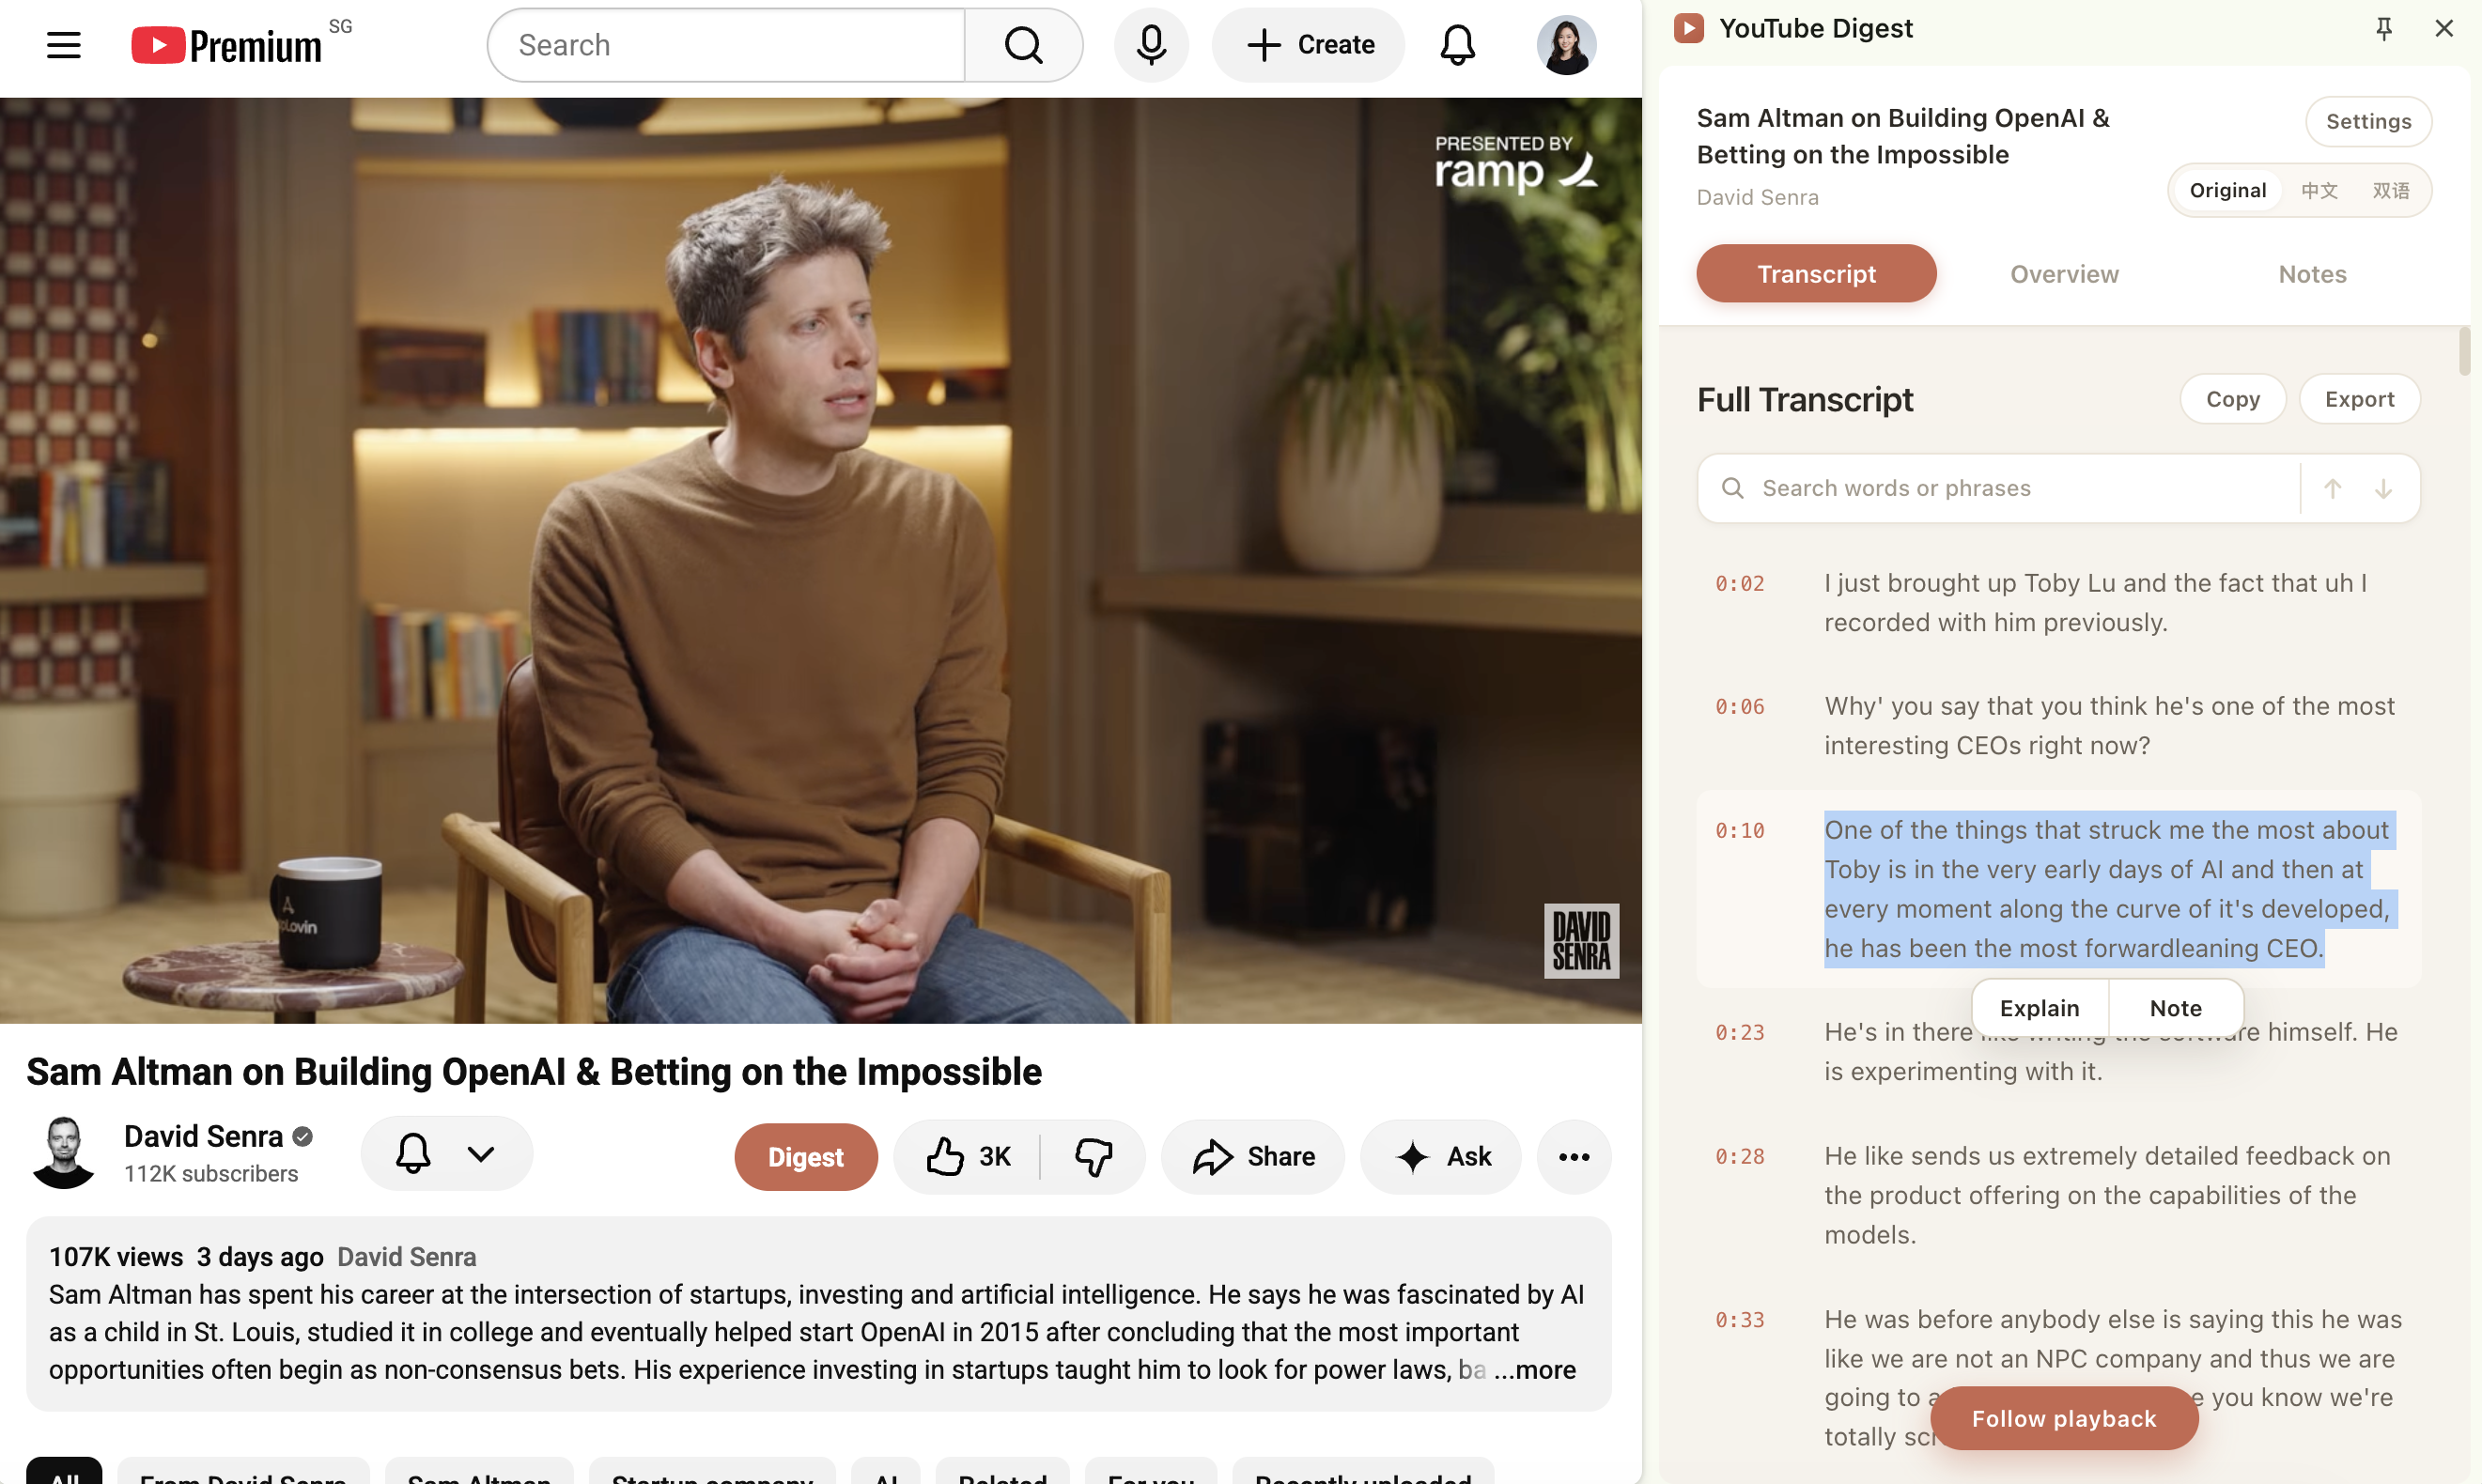The image size is (2482, 1484).
Task: Jump to timestamp 0:33
Action: (1739, 1320)
